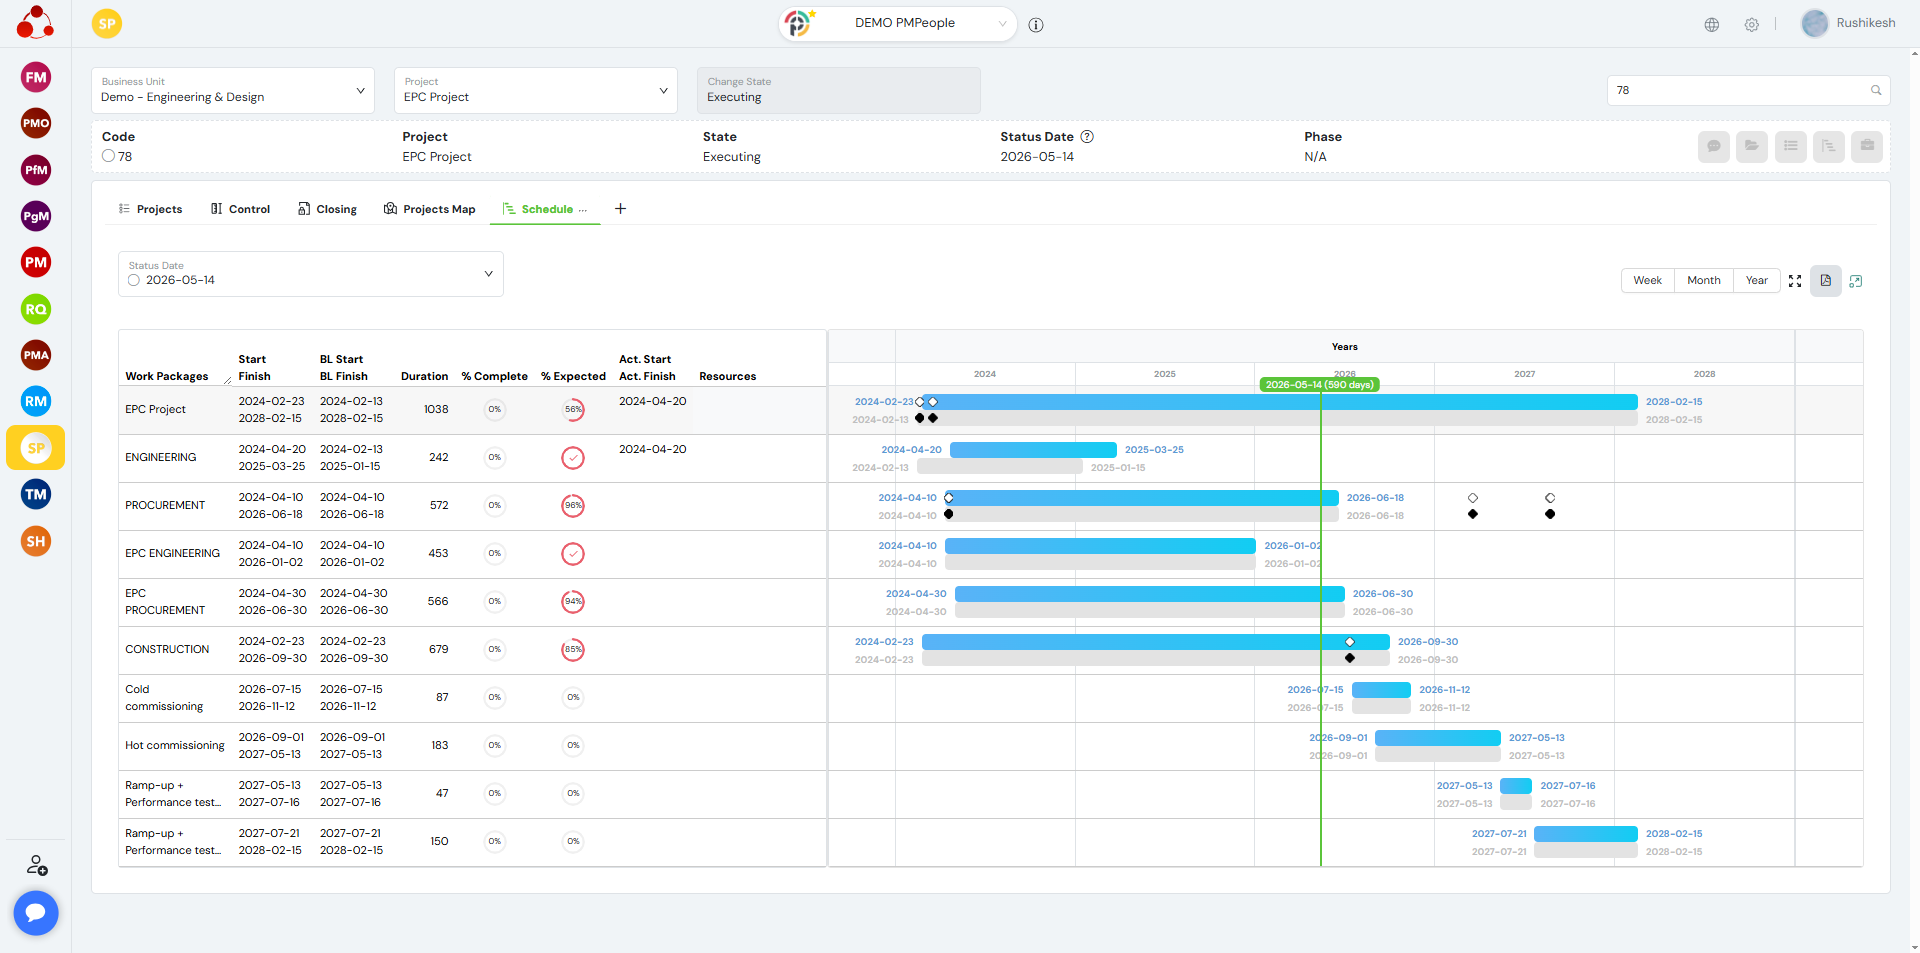Set Gantt scale to Week
The width and height of the screenshot is (1920, 953).
point(1647,280)
